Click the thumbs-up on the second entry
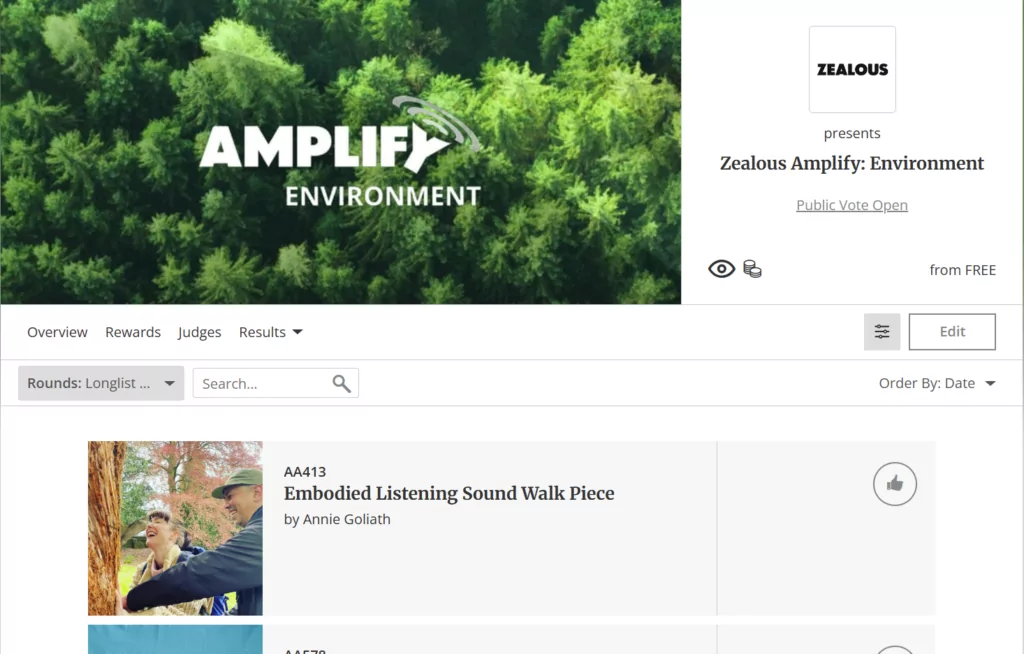 895,650
